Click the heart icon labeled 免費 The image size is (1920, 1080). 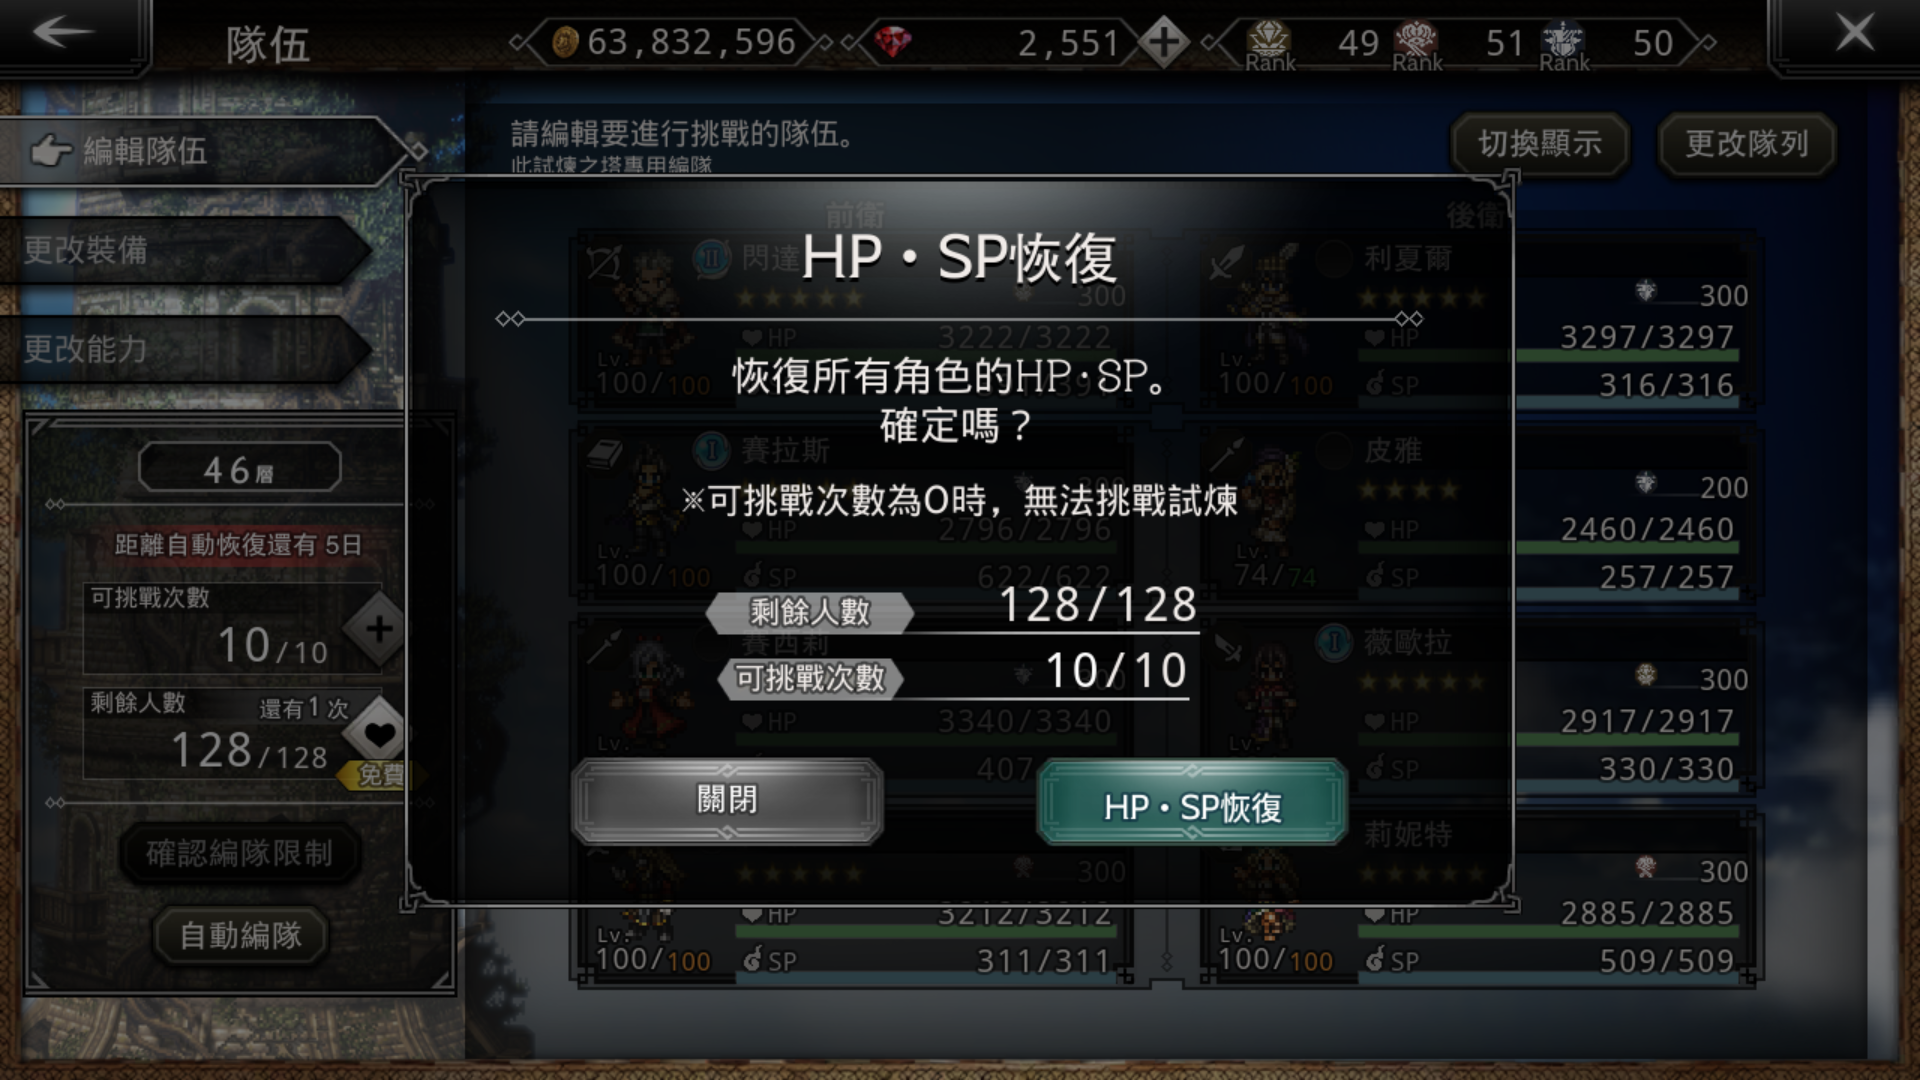(378, 736)
